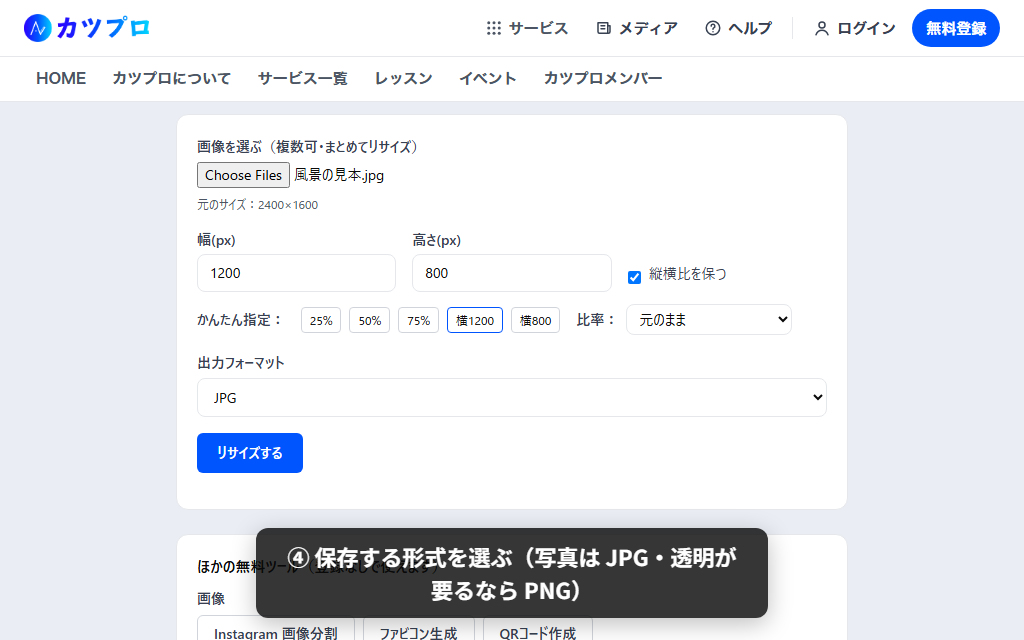The height and width of the screenshot is (640, 1024).
Task: Click the 無料登録 button
Action: click(955, 28)
